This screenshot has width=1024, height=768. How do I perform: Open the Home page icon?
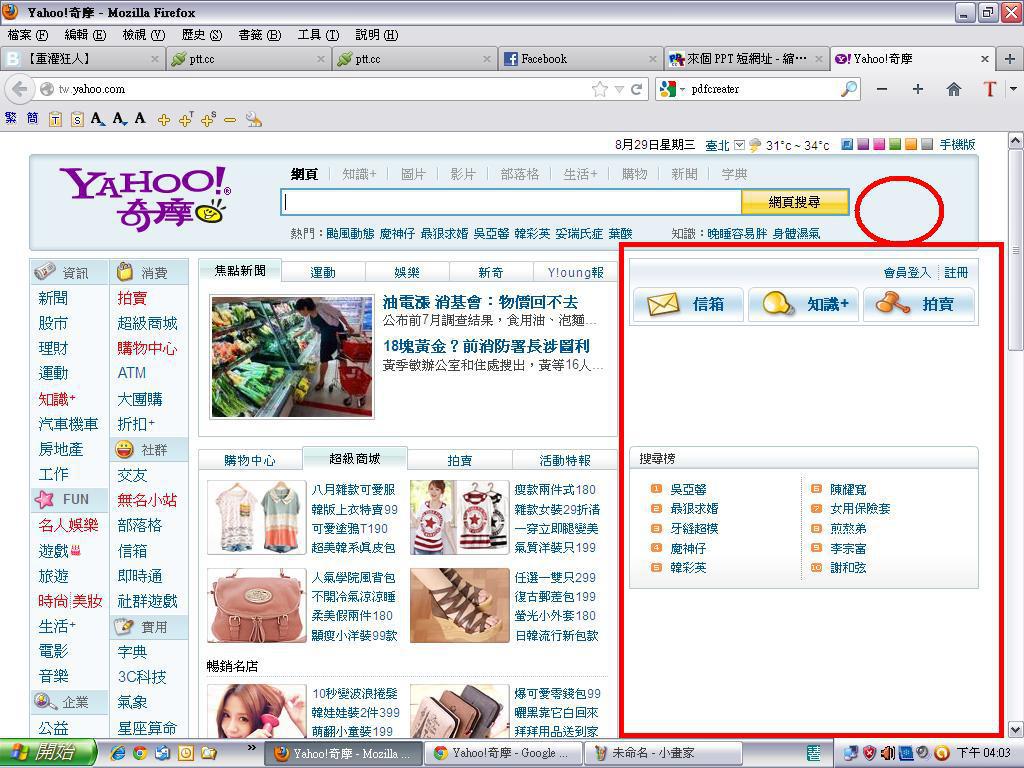click(x=953, y=89)
